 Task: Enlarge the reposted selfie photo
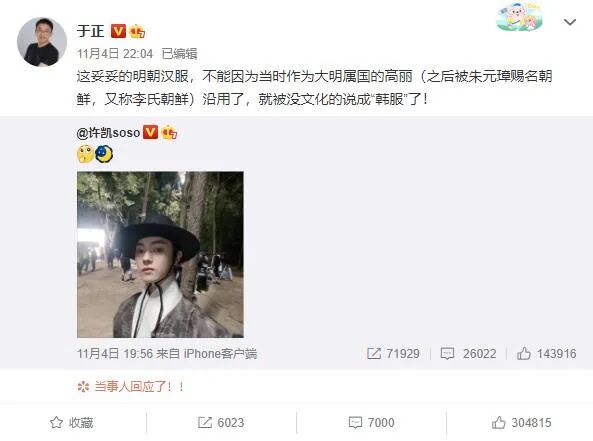point(160,254)
